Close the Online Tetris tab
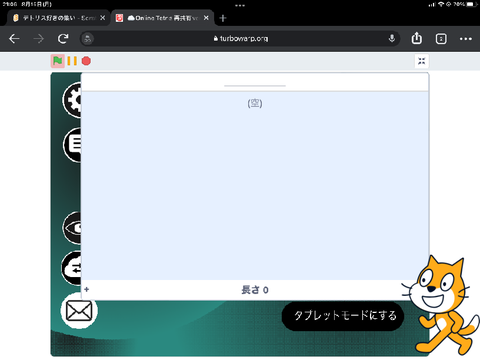480x360 pixels. click(206, 18)
